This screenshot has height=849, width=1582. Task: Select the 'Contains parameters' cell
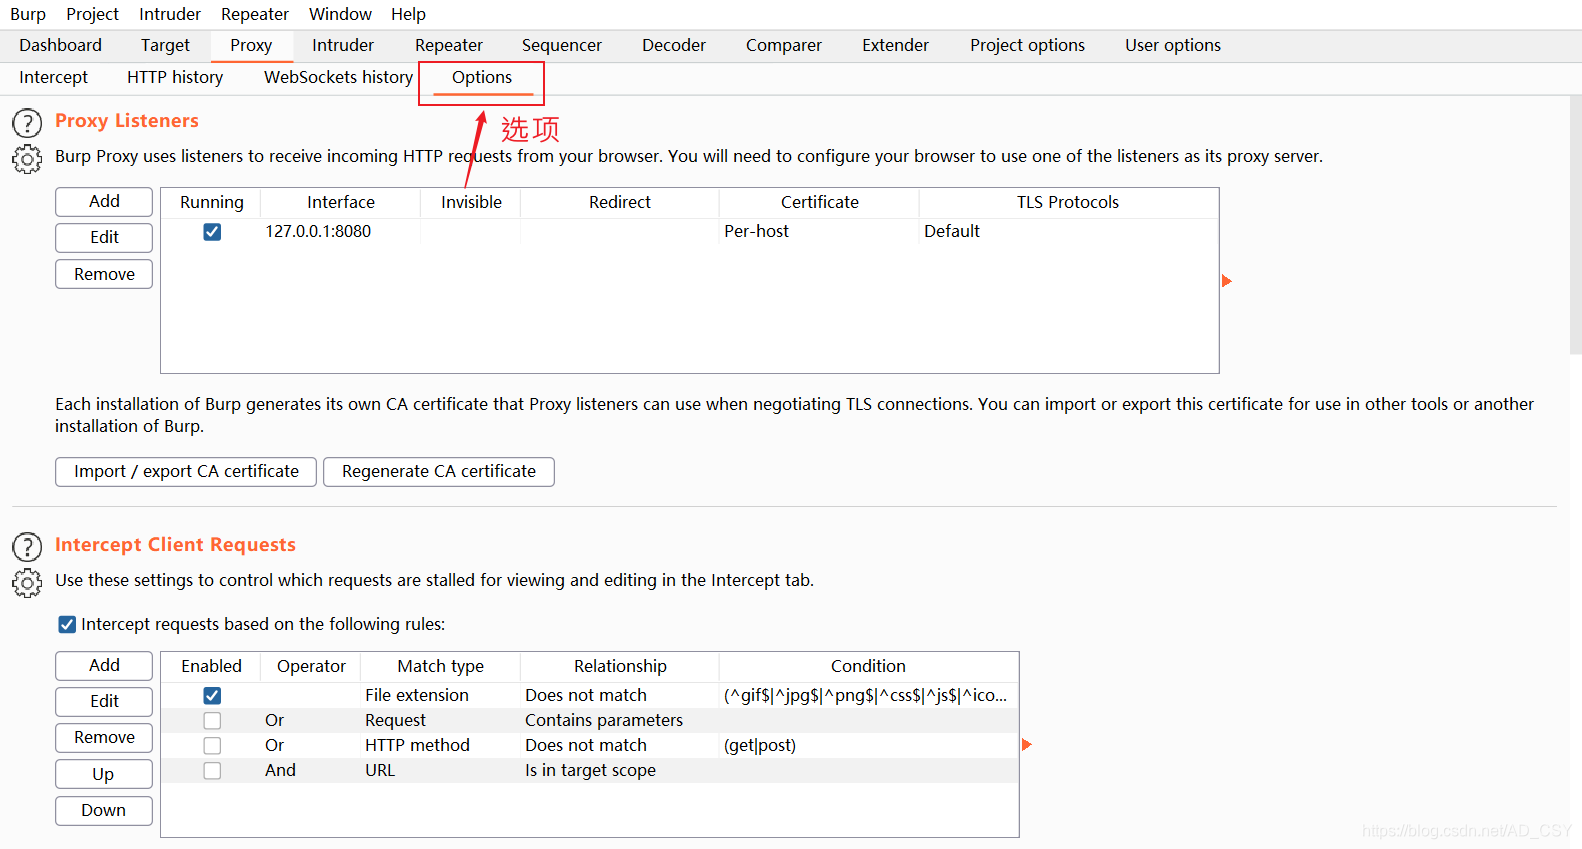[x=620, y=720]
